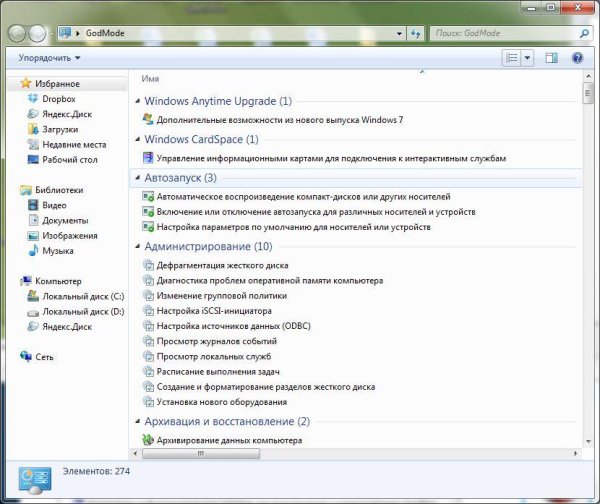Viewport: 600px width, 504px height.
Task: Open Просмотр локальных служб
Action: [214, 356]
